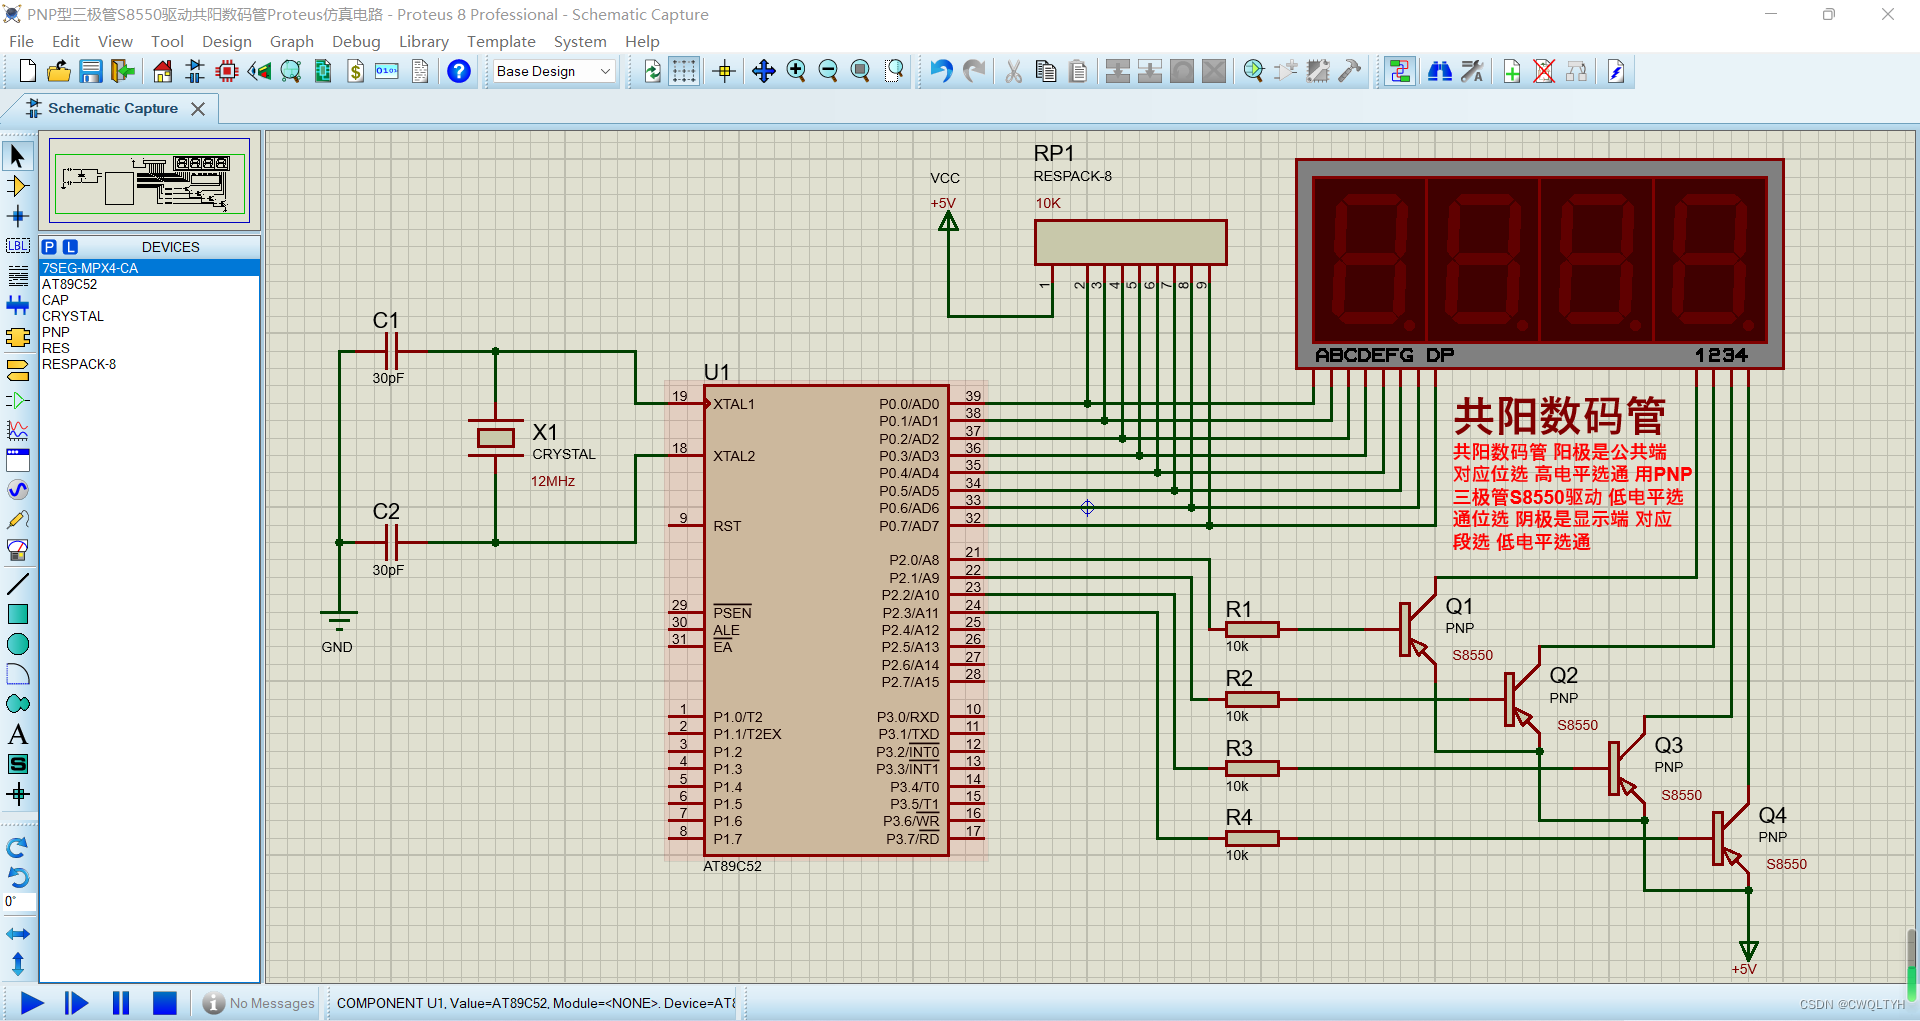Screen dimensions: 1920x1021
Task: Pick Probe mode tool
Action: click(x=17, y=520)
